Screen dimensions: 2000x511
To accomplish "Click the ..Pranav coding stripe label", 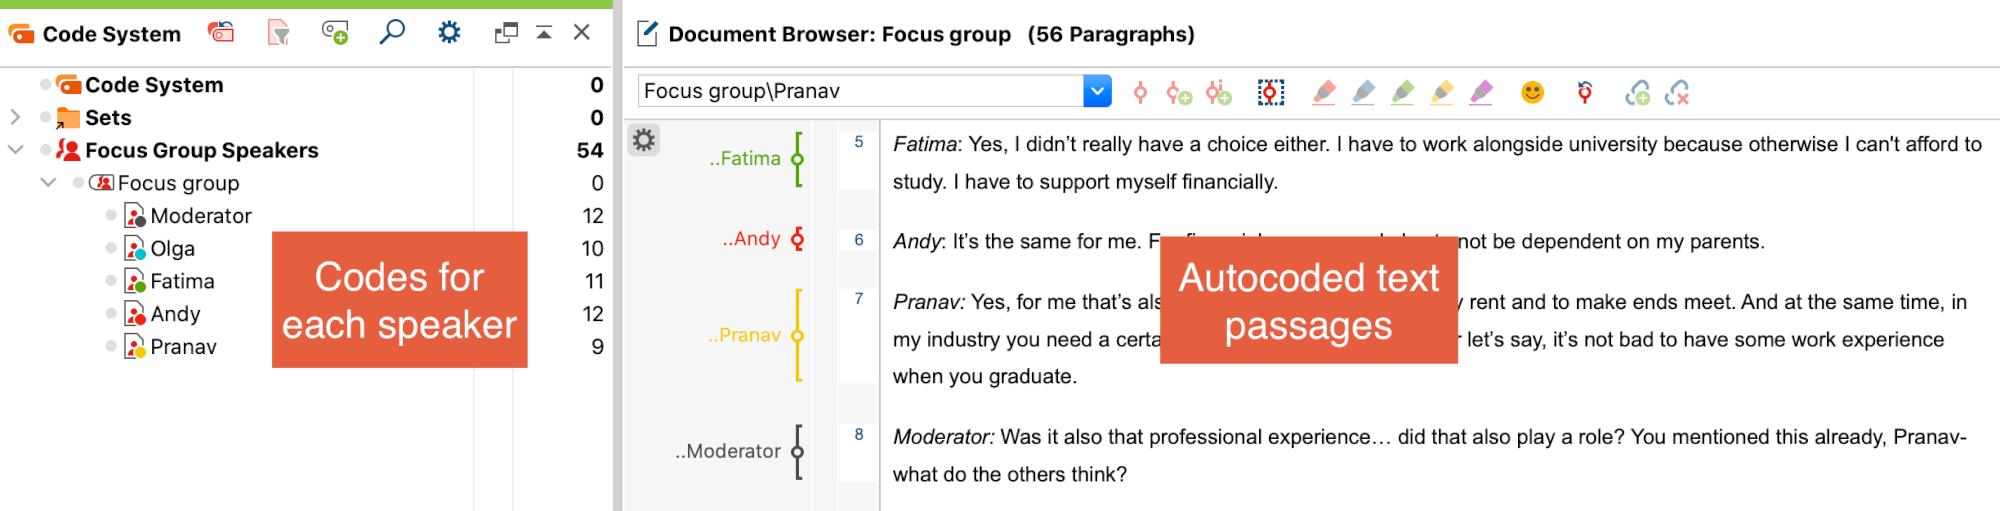I will coord(744,335).
